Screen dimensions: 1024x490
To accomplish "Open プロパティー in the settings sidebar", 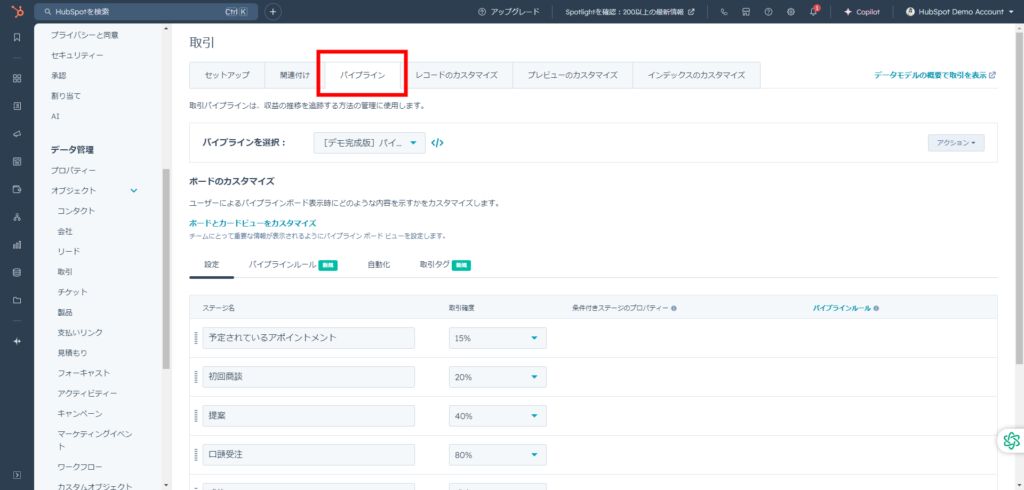I will click(74, 171).
